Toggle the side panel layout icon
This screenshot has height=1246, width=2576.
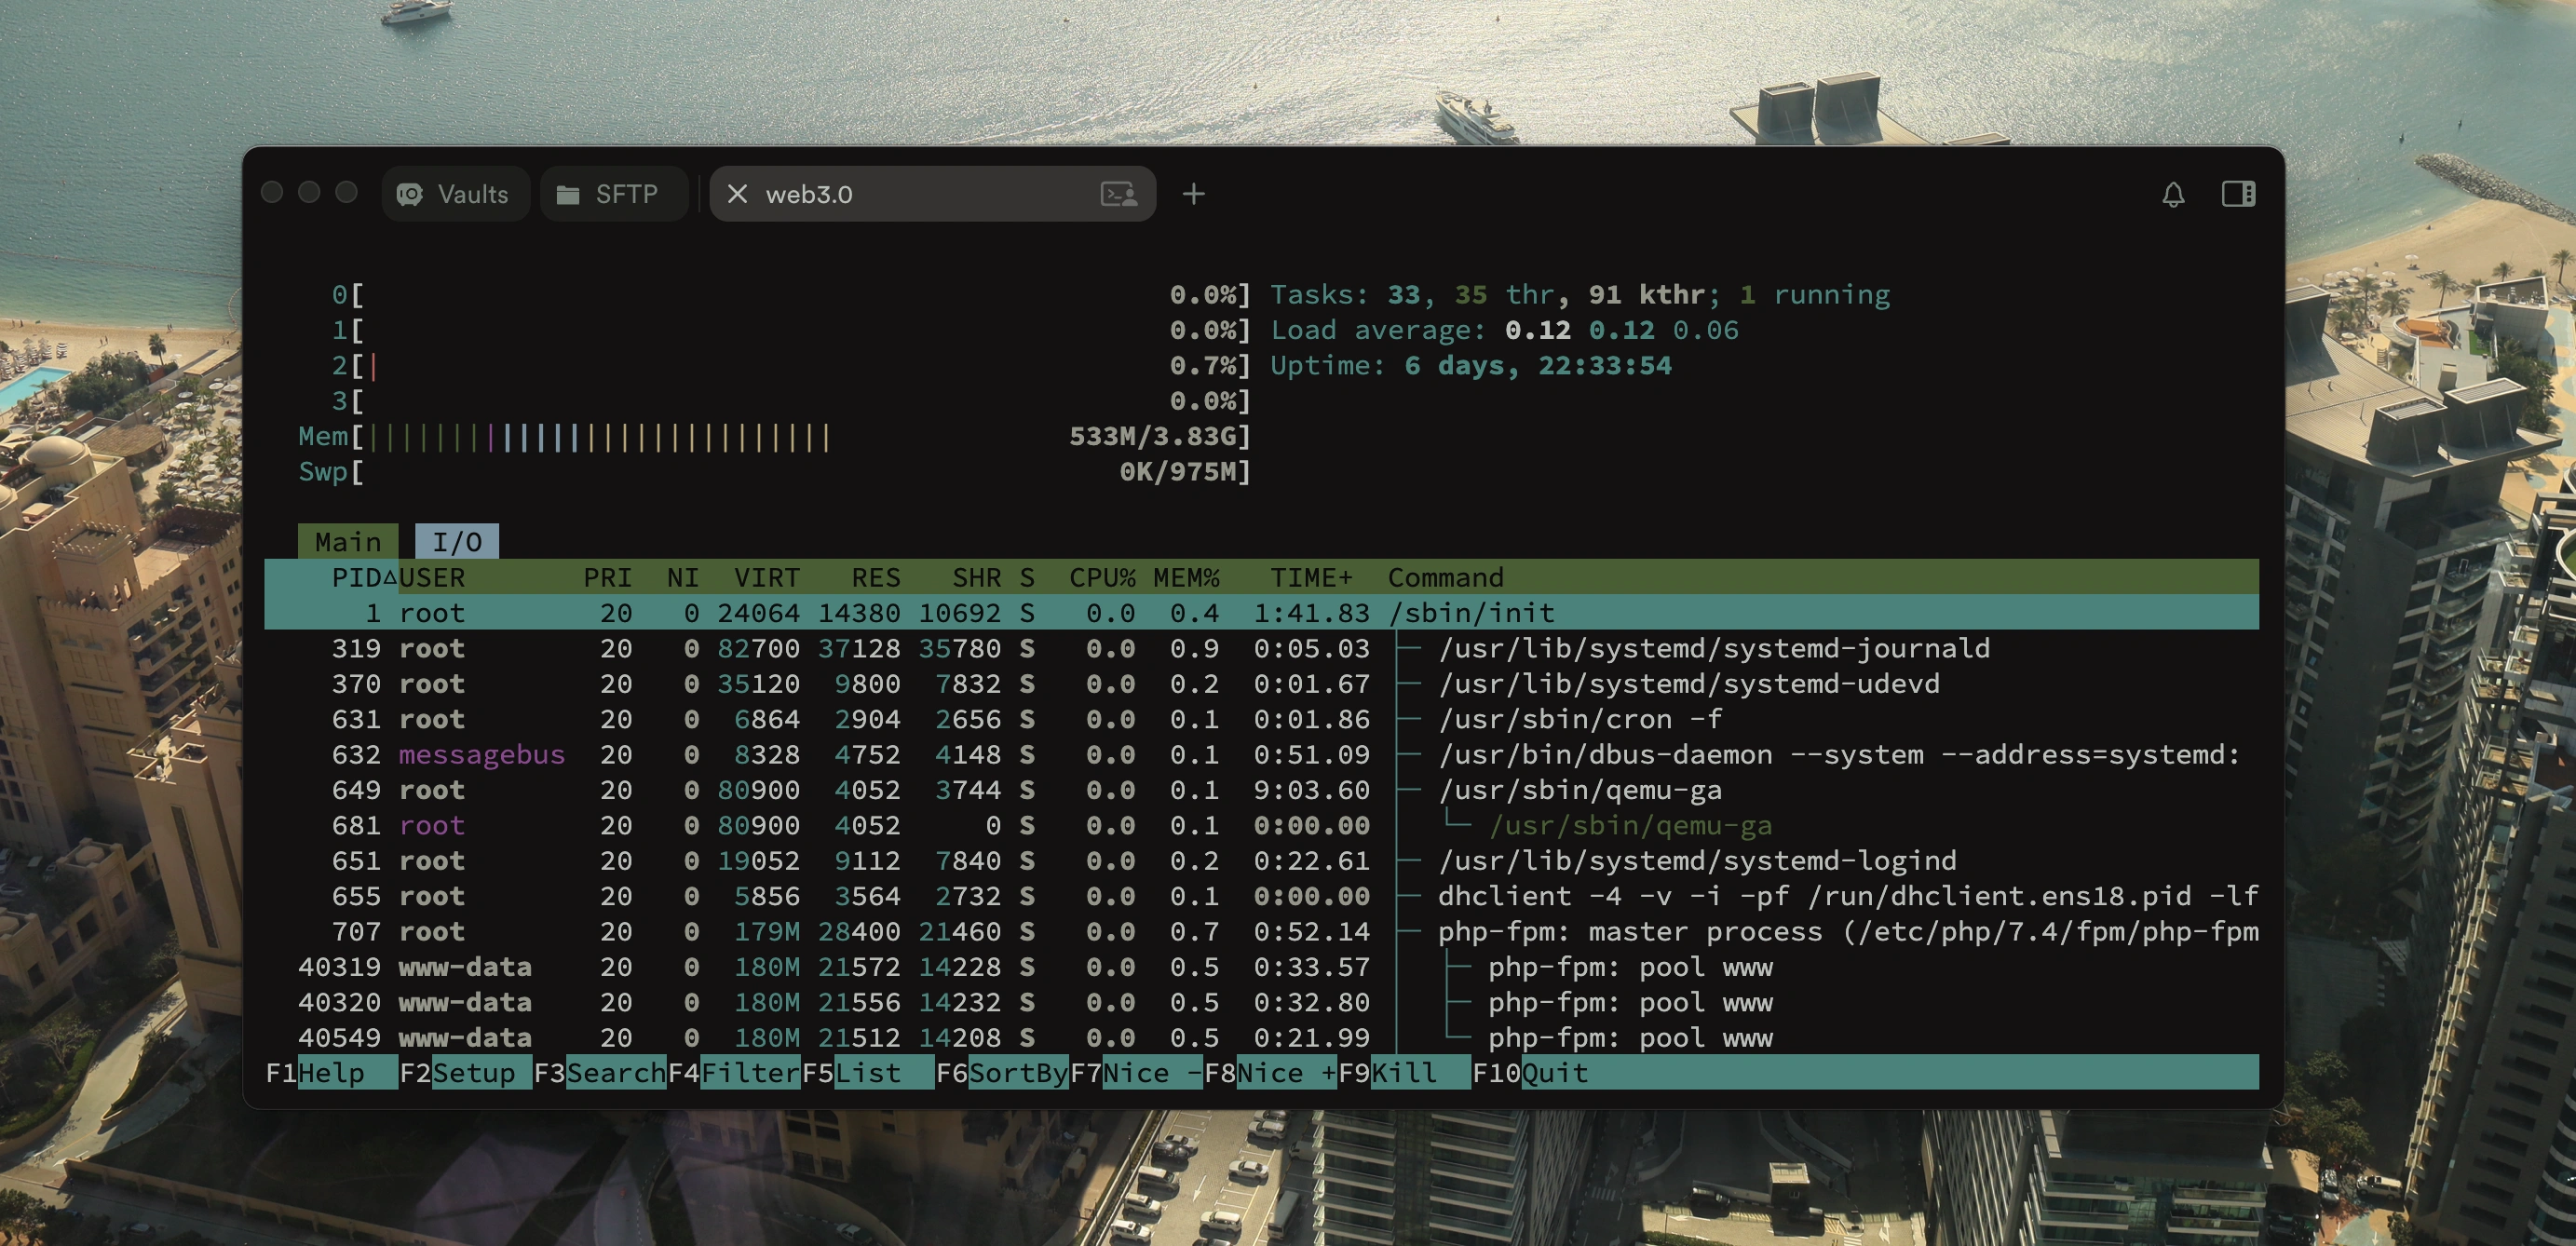coord(2238,194)
